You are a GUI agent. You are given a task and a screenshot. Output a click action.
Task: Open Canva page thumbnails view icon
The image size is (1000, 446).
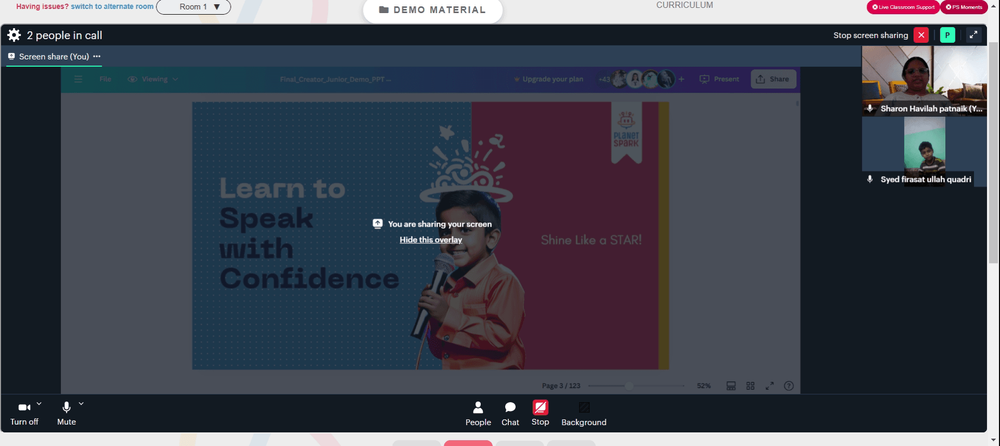pos(732,385)
